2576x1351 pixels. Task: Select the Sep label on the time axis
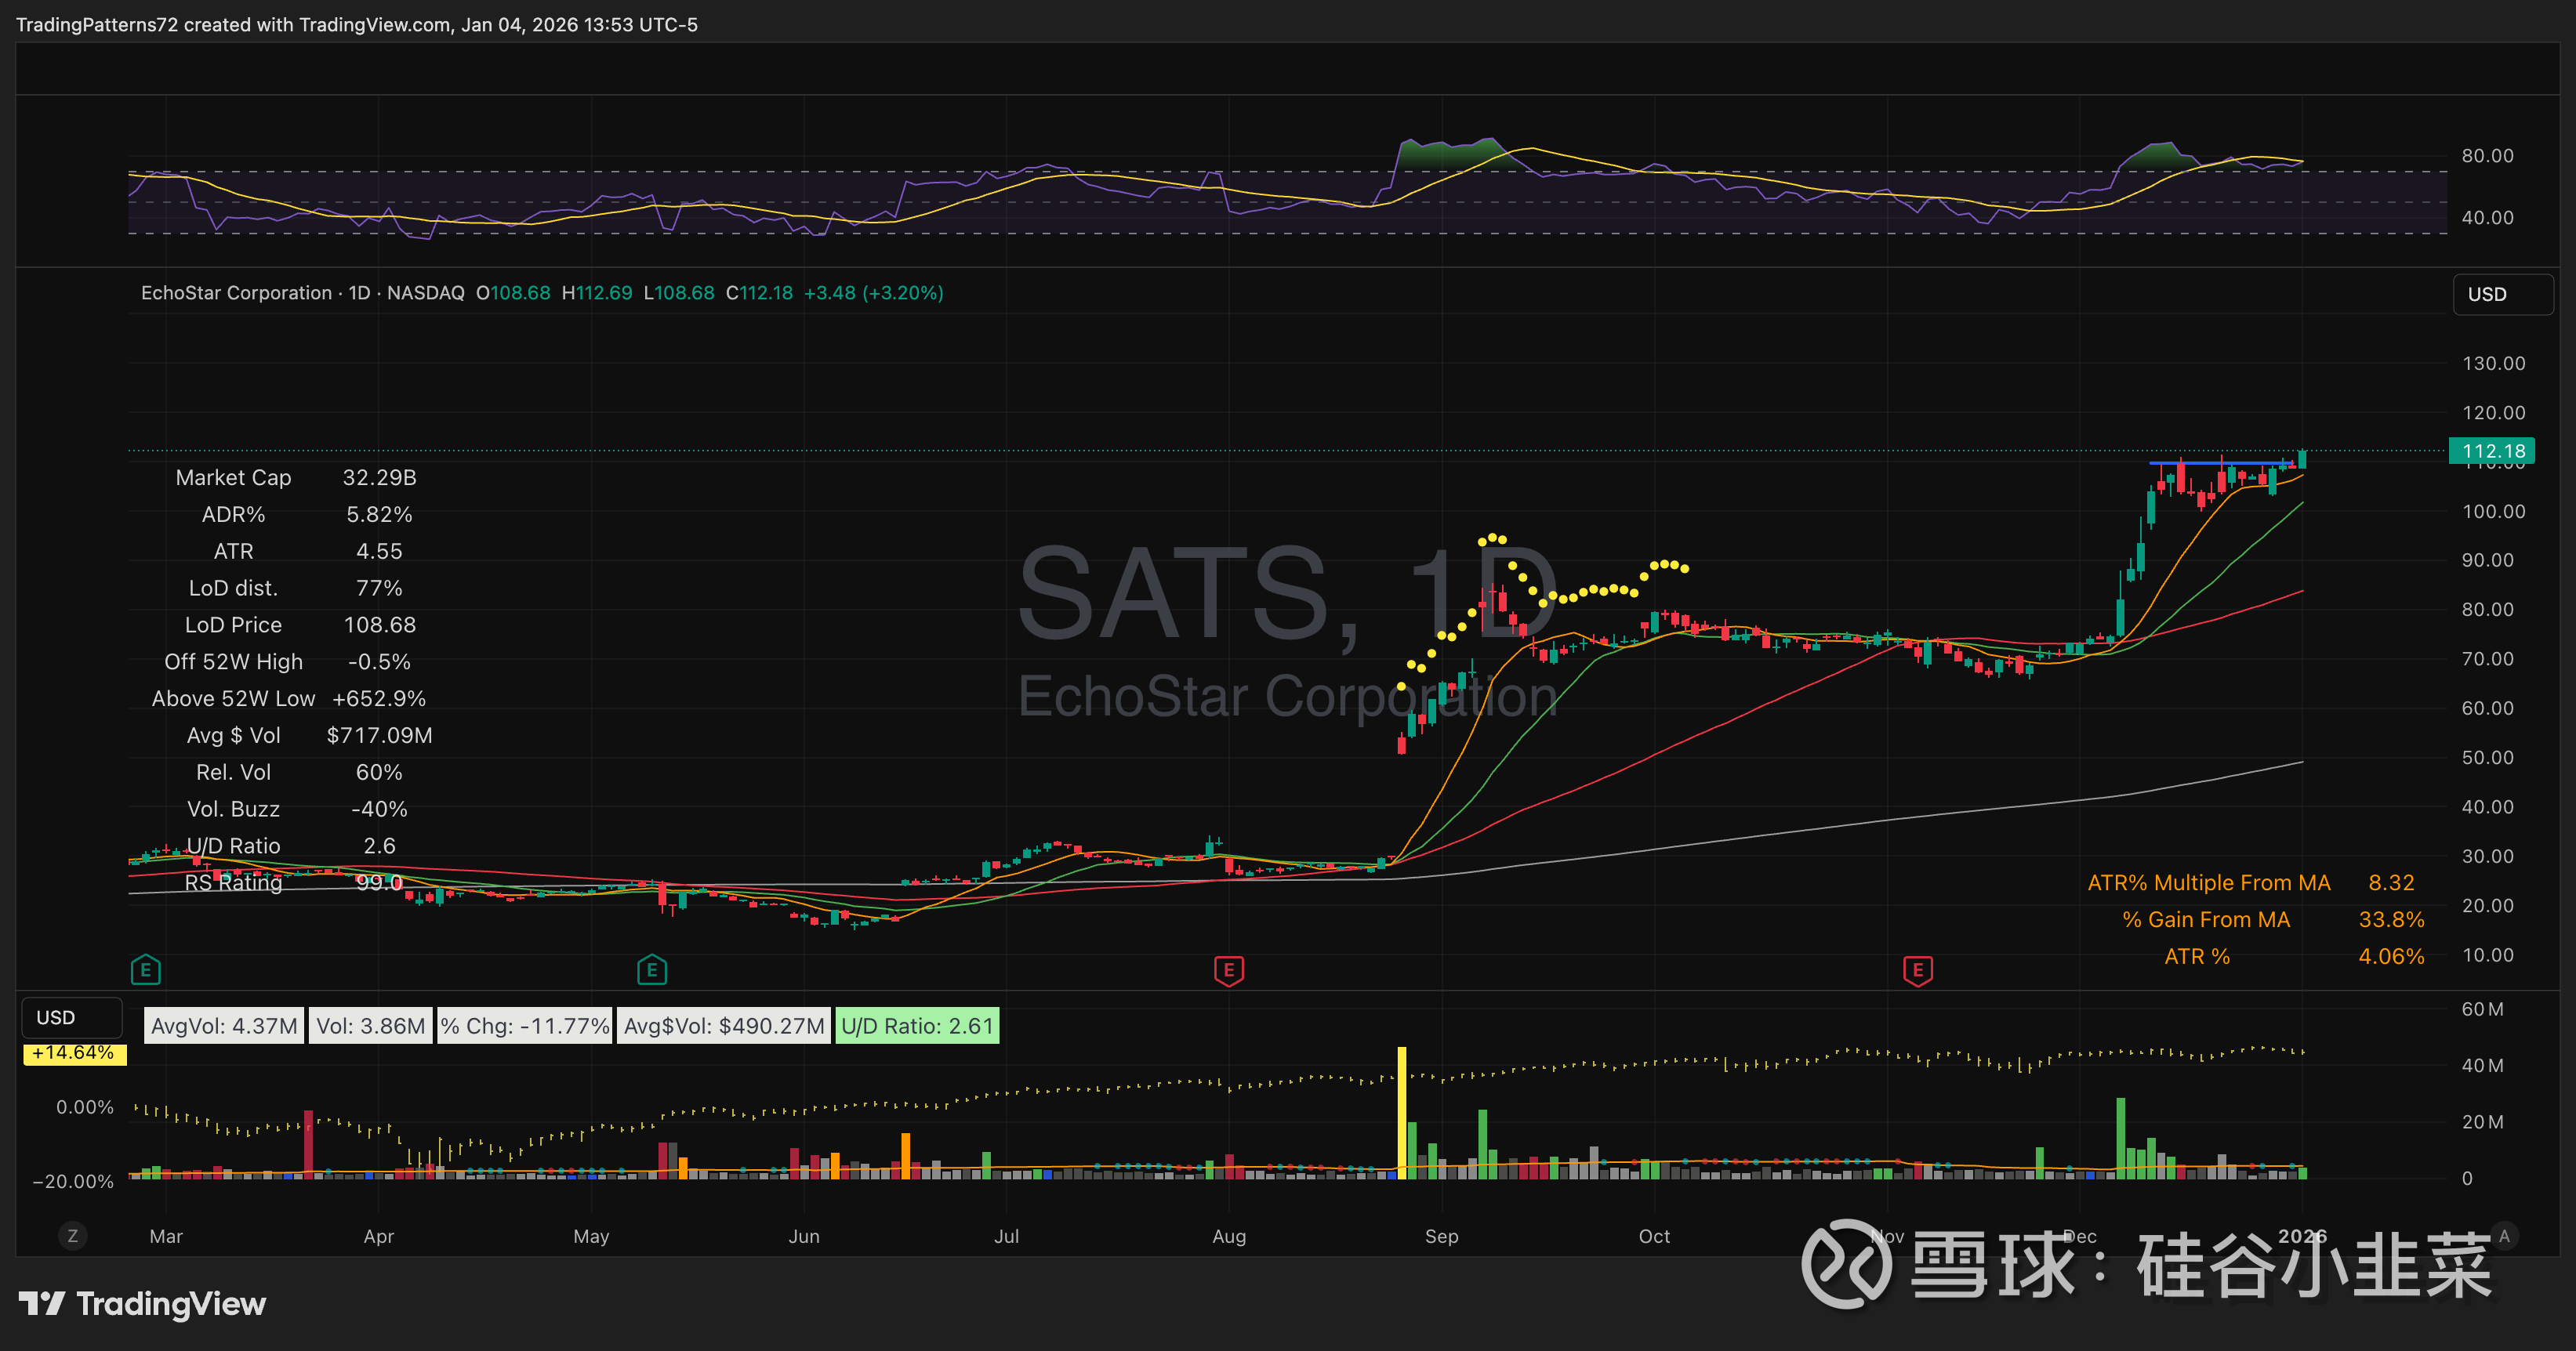[x=1441, y=1236]
